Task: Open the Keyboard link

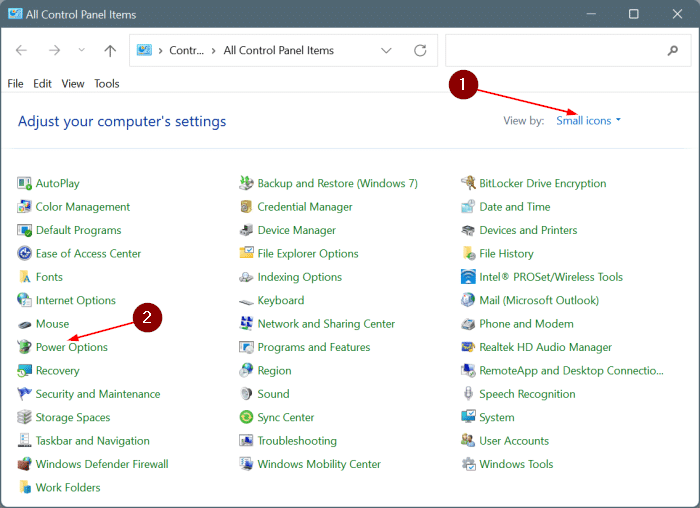Action: click(281, 300)
